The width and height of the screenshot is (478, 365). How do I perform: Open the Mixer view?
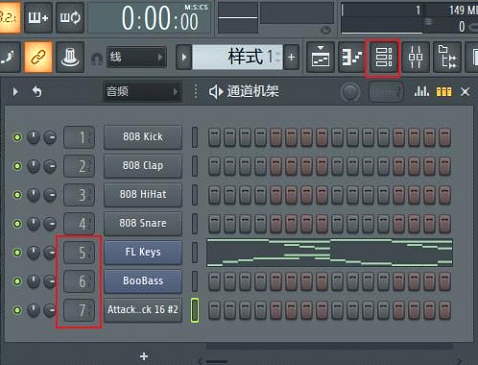[x=415, y=58]
